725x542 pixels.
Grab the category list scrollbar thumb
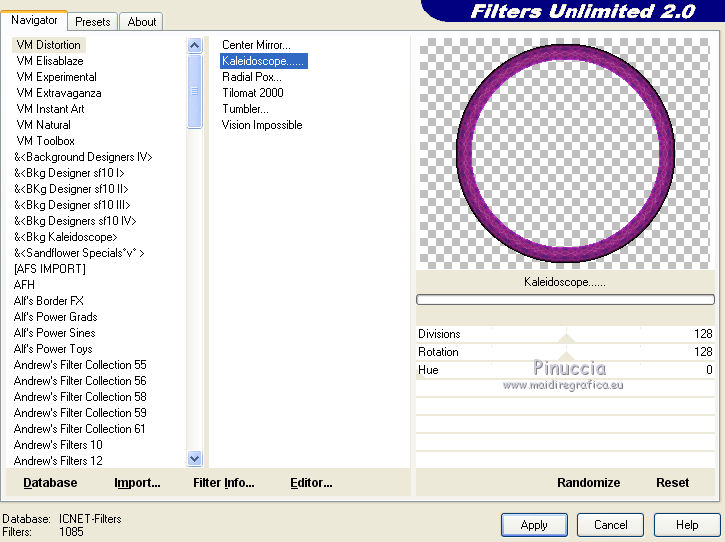point(195,91)
